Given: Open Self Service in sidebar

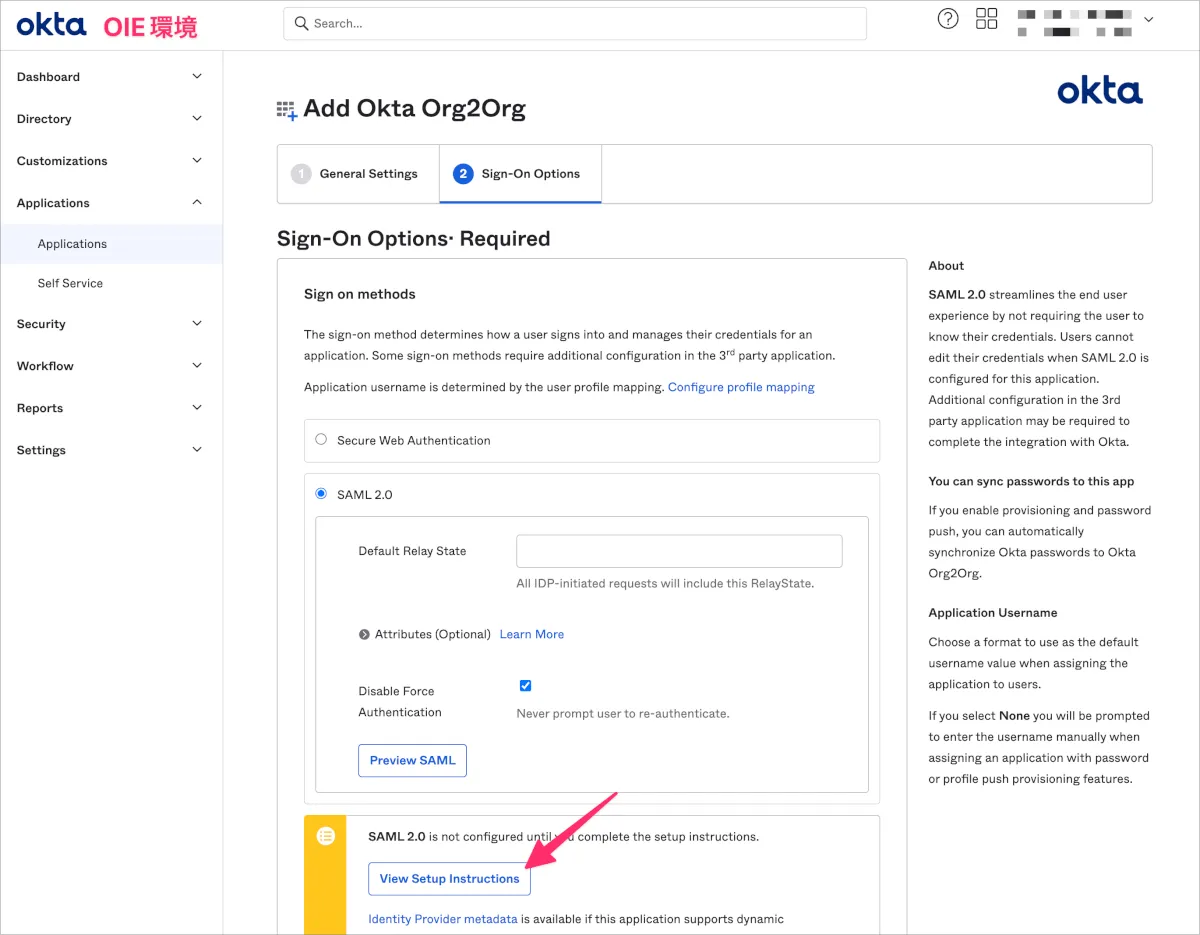Looking at the screenshot, I should click(x=70, y=283).
